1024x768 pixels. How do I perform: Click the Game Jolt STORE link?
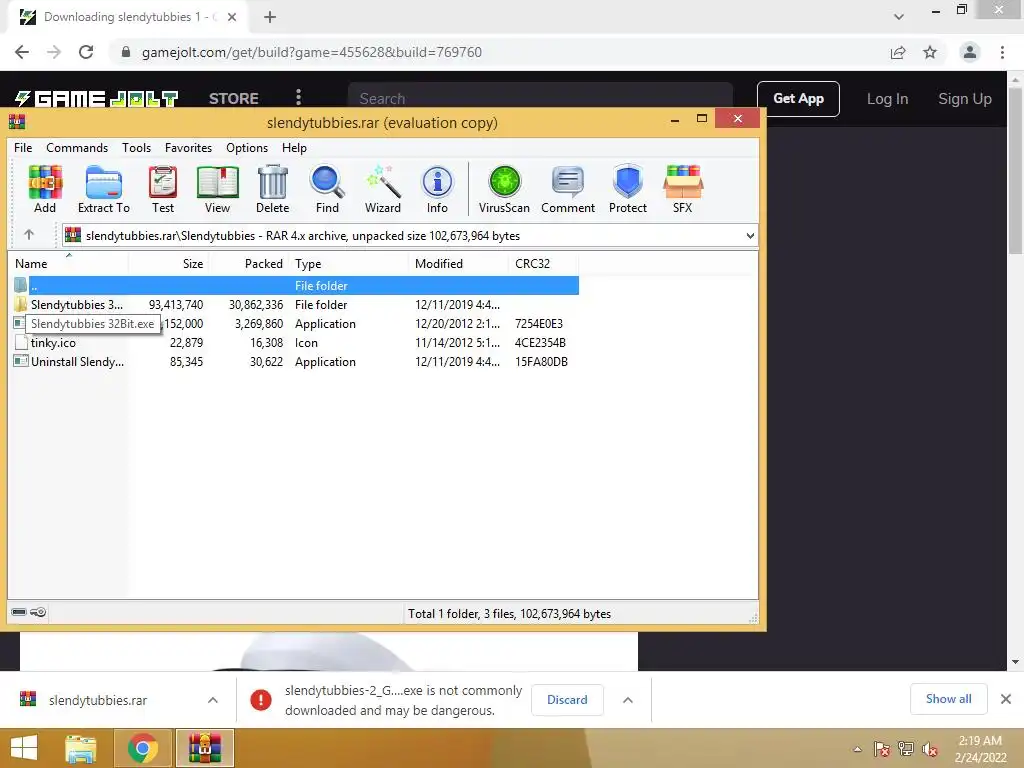(234, 99)
